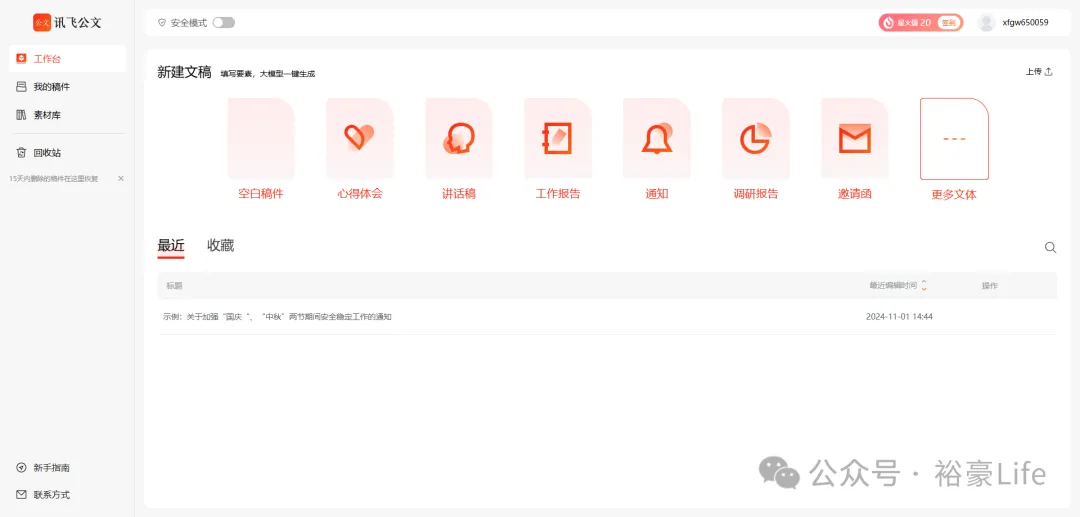1080x517 pixels.
Task: Click the 心得体会 label
Action: click(360, 194)
